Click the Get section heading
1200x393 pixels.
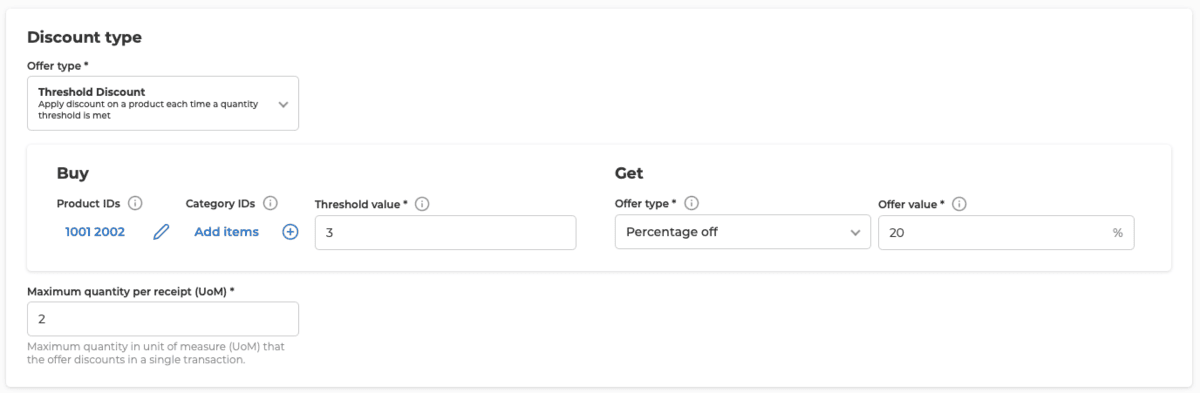pyautogui.click(x=629, y=172)
